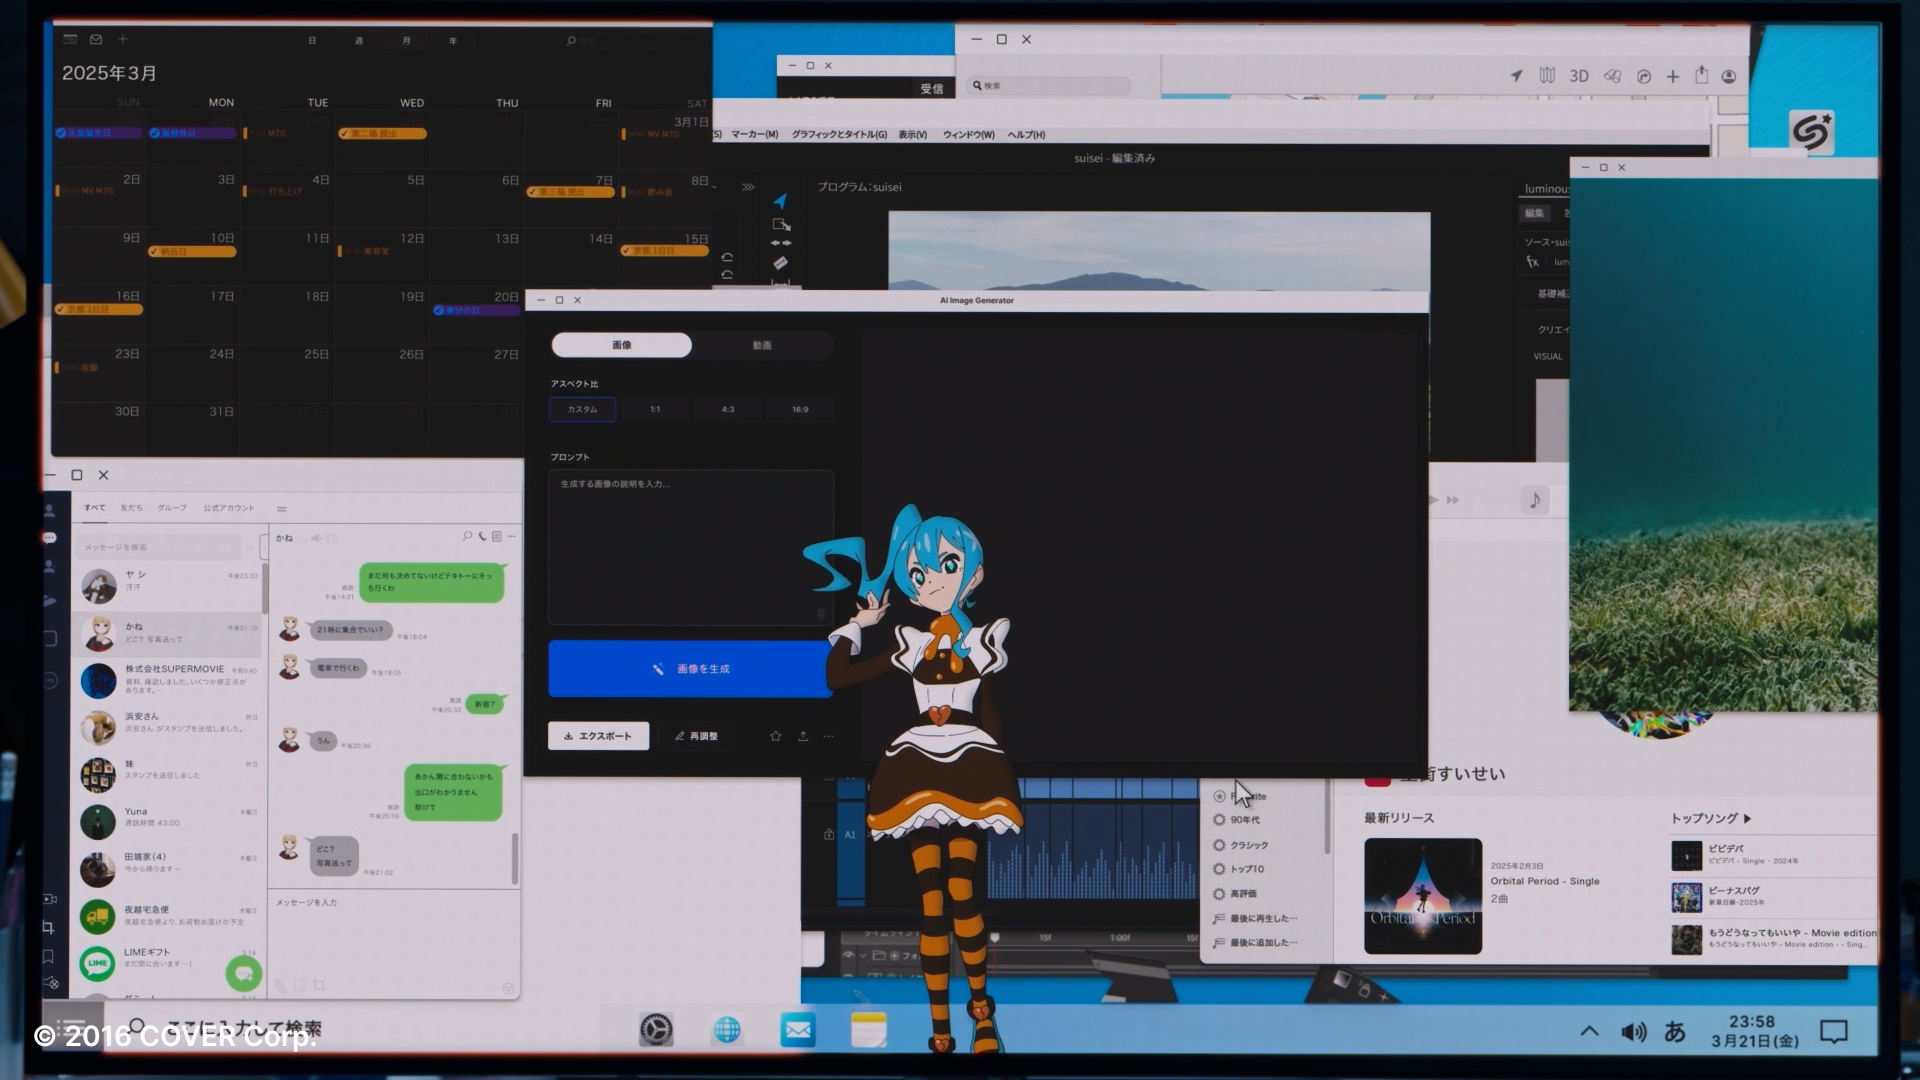
Task: Click the map book icon in the map toolbar
Action: [x=1547, y=76]
